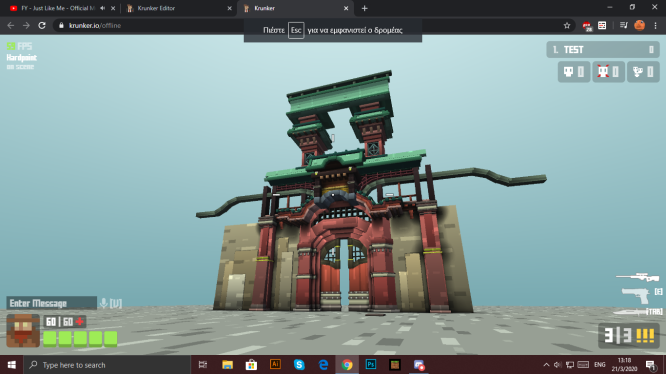This screenshot has height=374, width=666.
Task: Select the knife melee weapon icon
Action: click(x=630, y=312)
